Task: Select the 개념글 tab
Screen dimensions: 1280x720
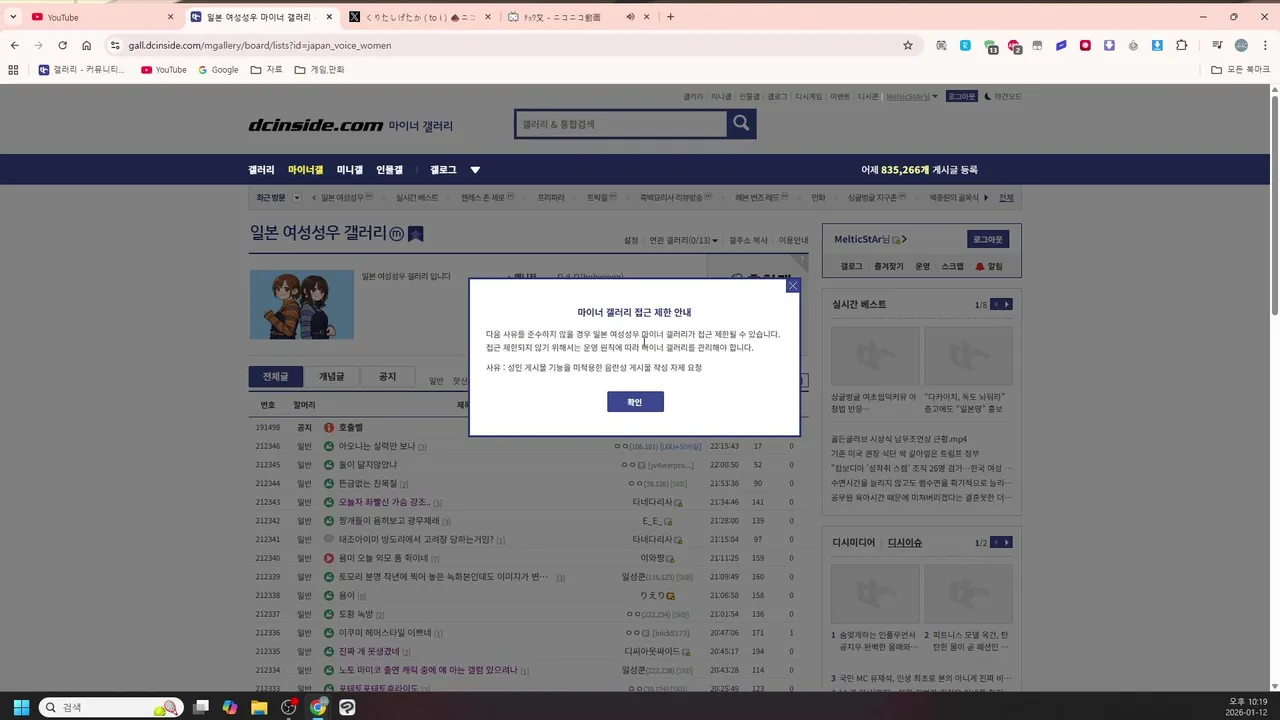Action: pos(331,377)
